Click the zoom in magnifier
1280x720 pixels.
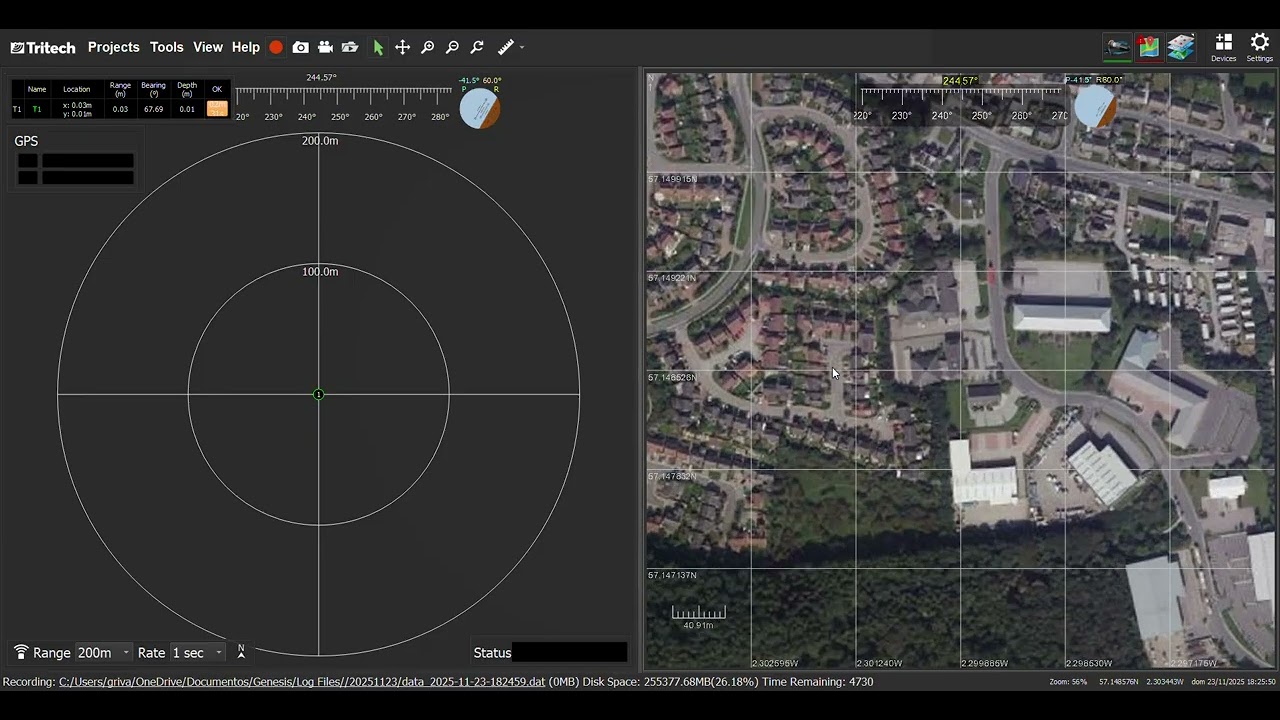427,47
